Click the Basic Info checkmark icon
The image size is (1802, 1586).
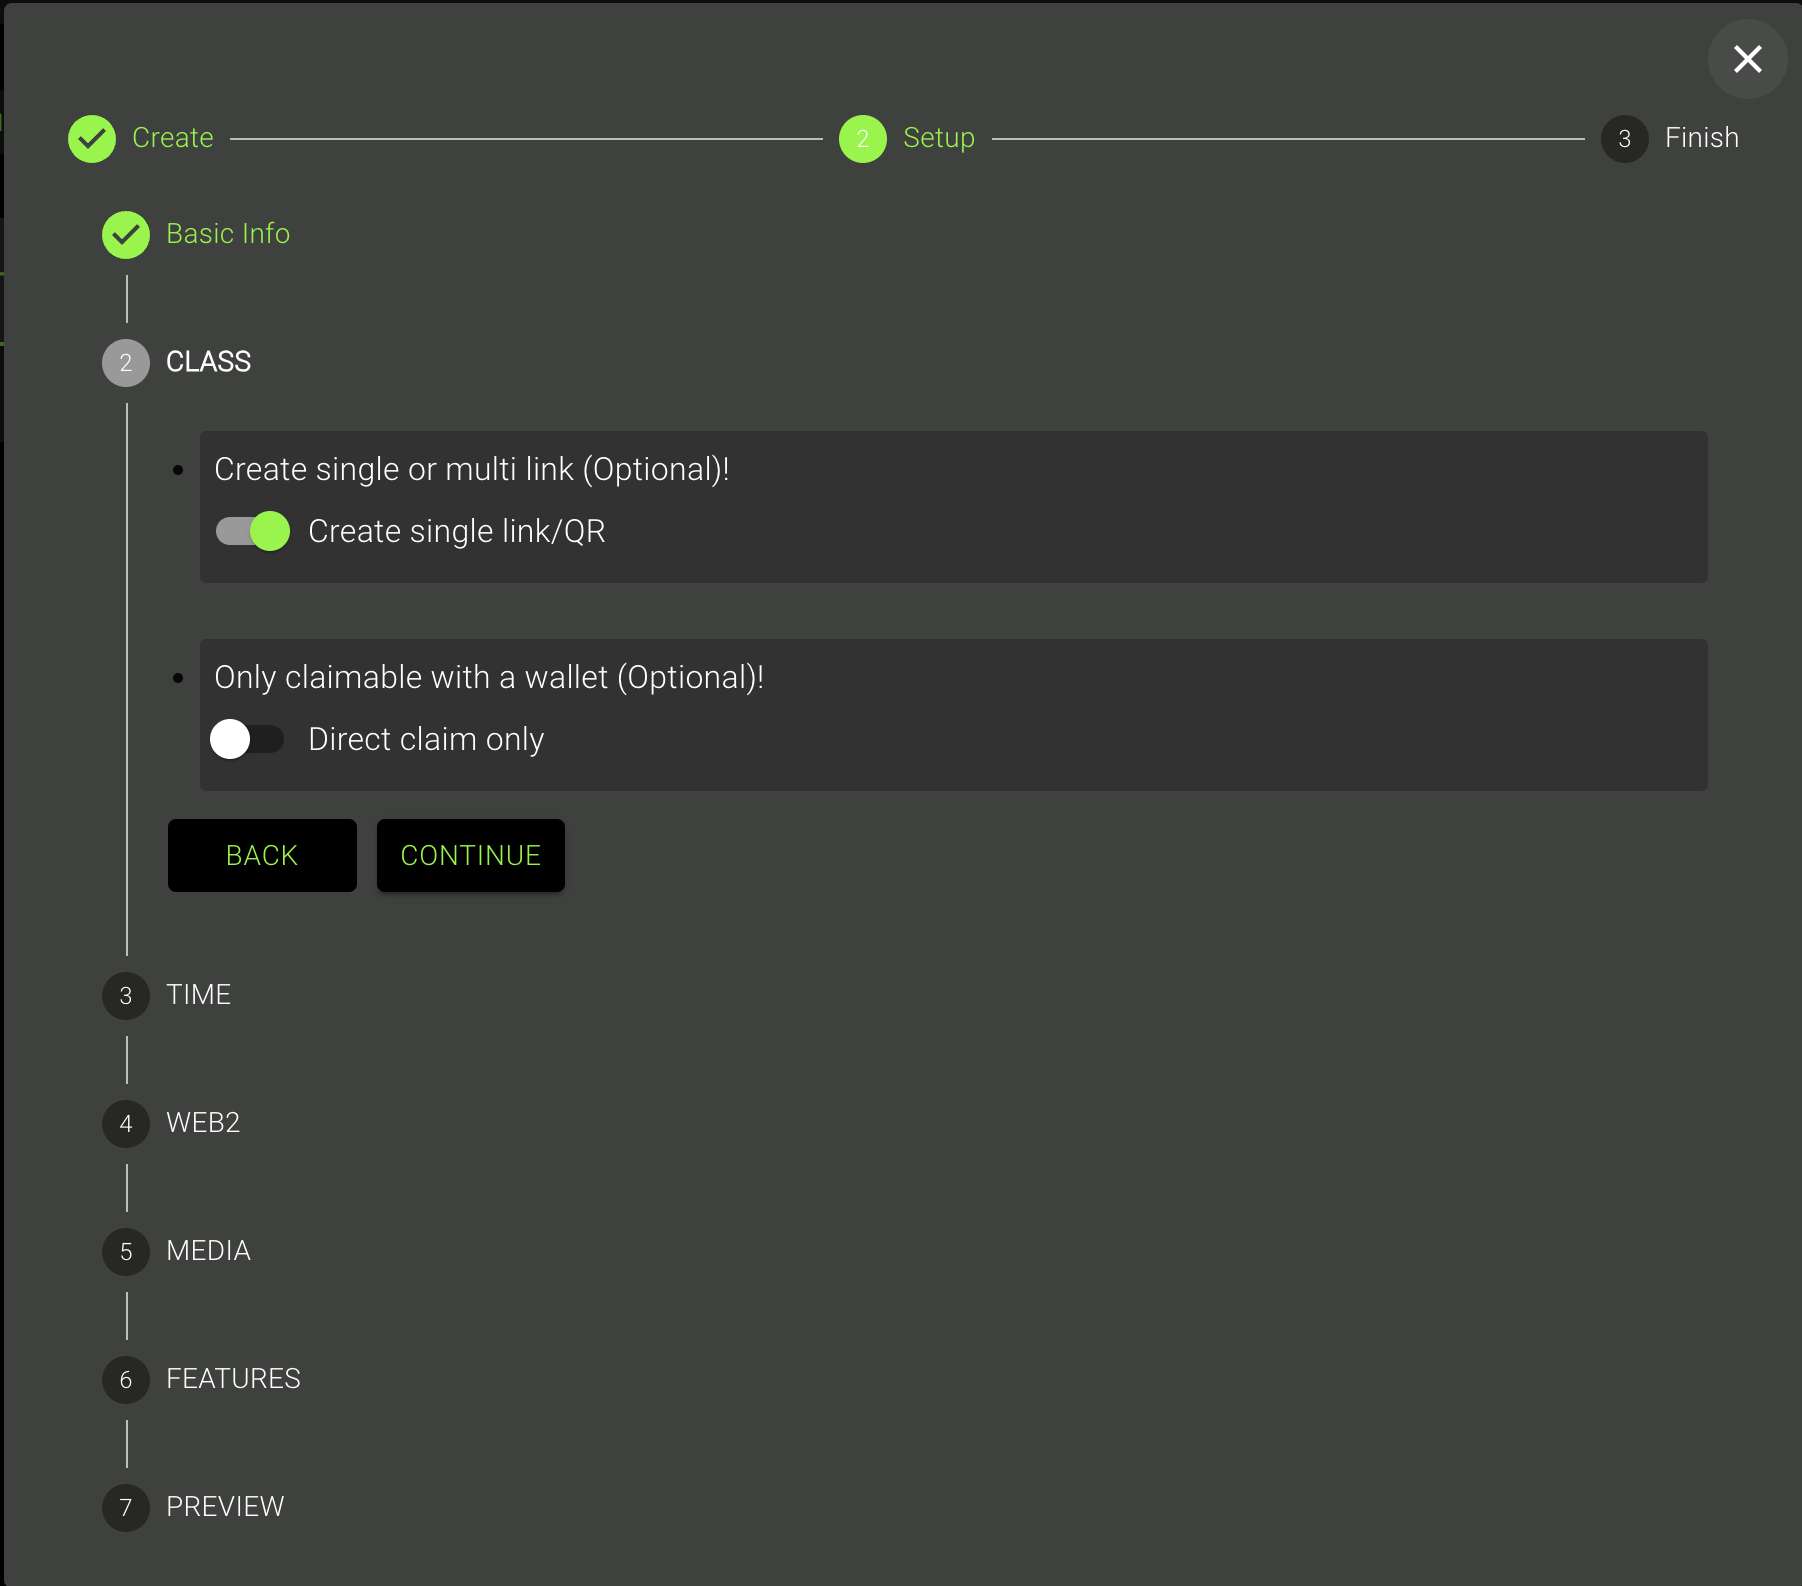tap(126, 235)
